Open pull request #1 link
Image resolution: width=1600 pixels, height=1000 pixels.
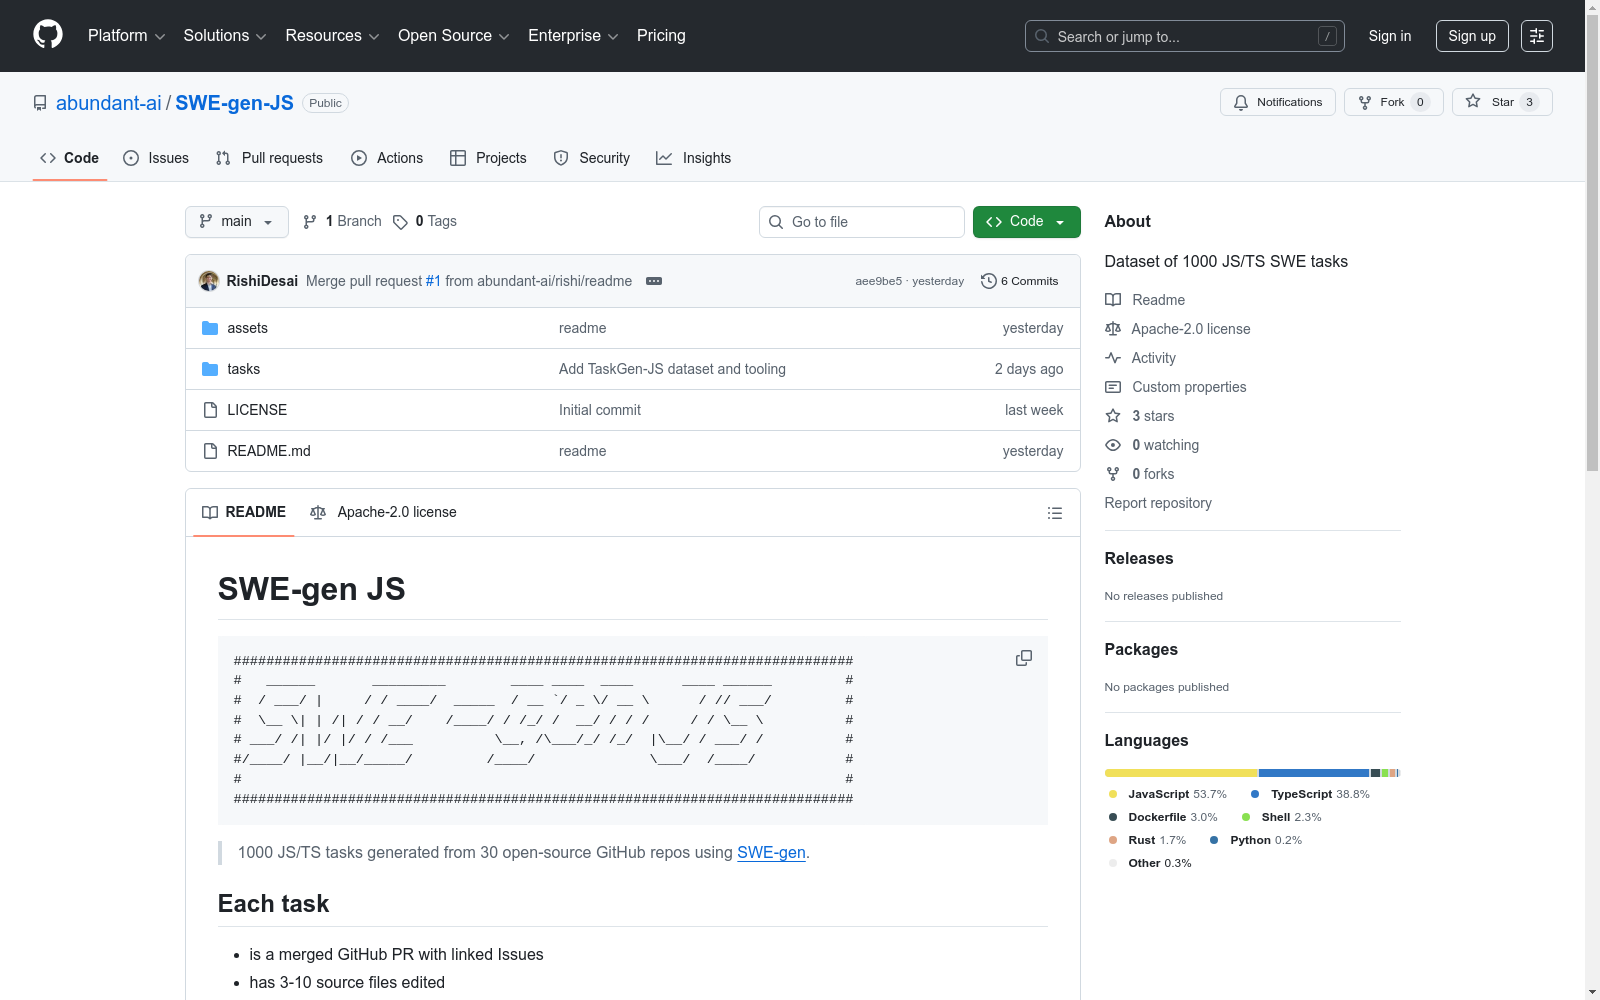[x=433, y=281]
